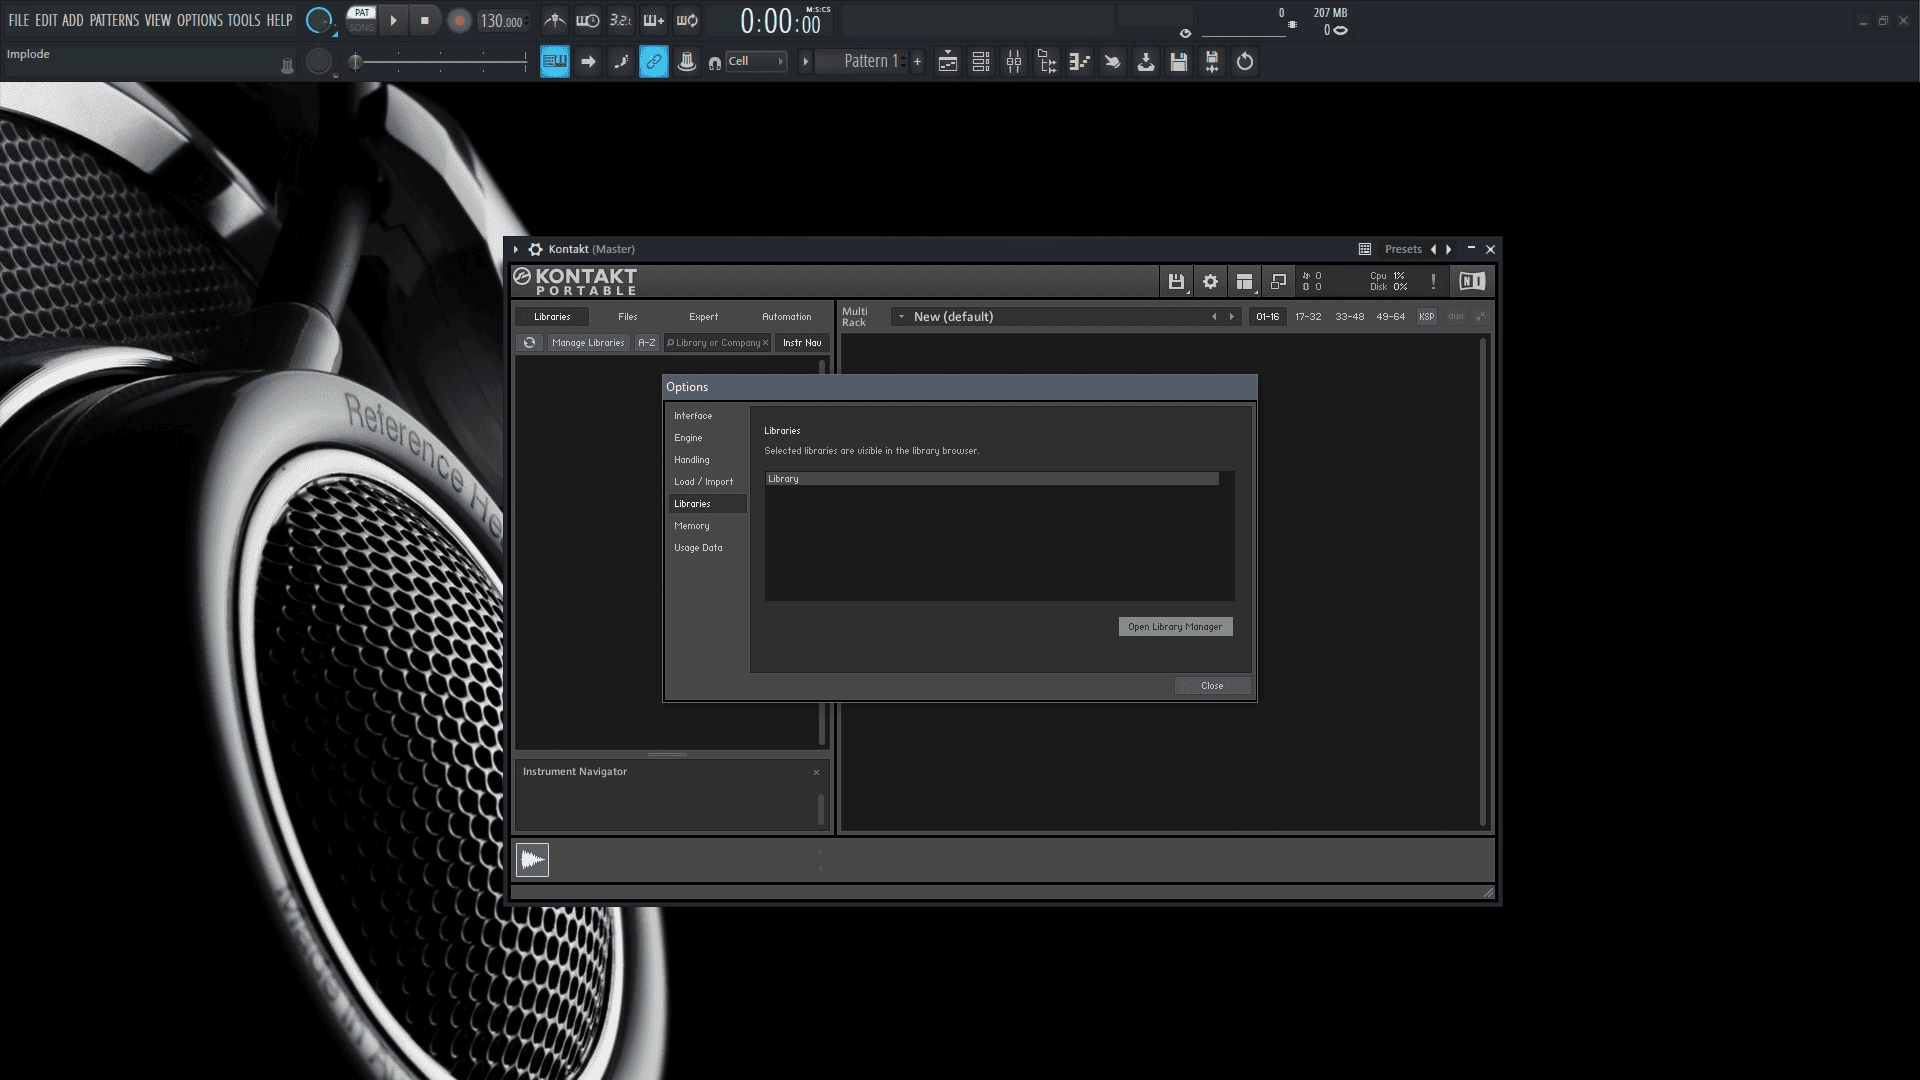The height and width of the screenshot is (1080, 1920).
Task: Click the render audio file icon
Action: (x=1212, y=62)
